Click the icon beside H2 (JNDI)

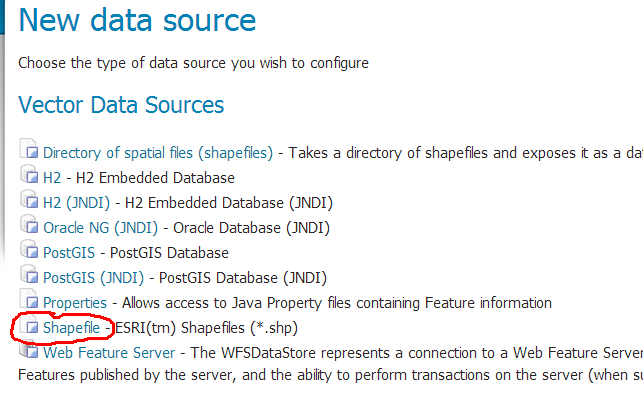pos(29,199)
